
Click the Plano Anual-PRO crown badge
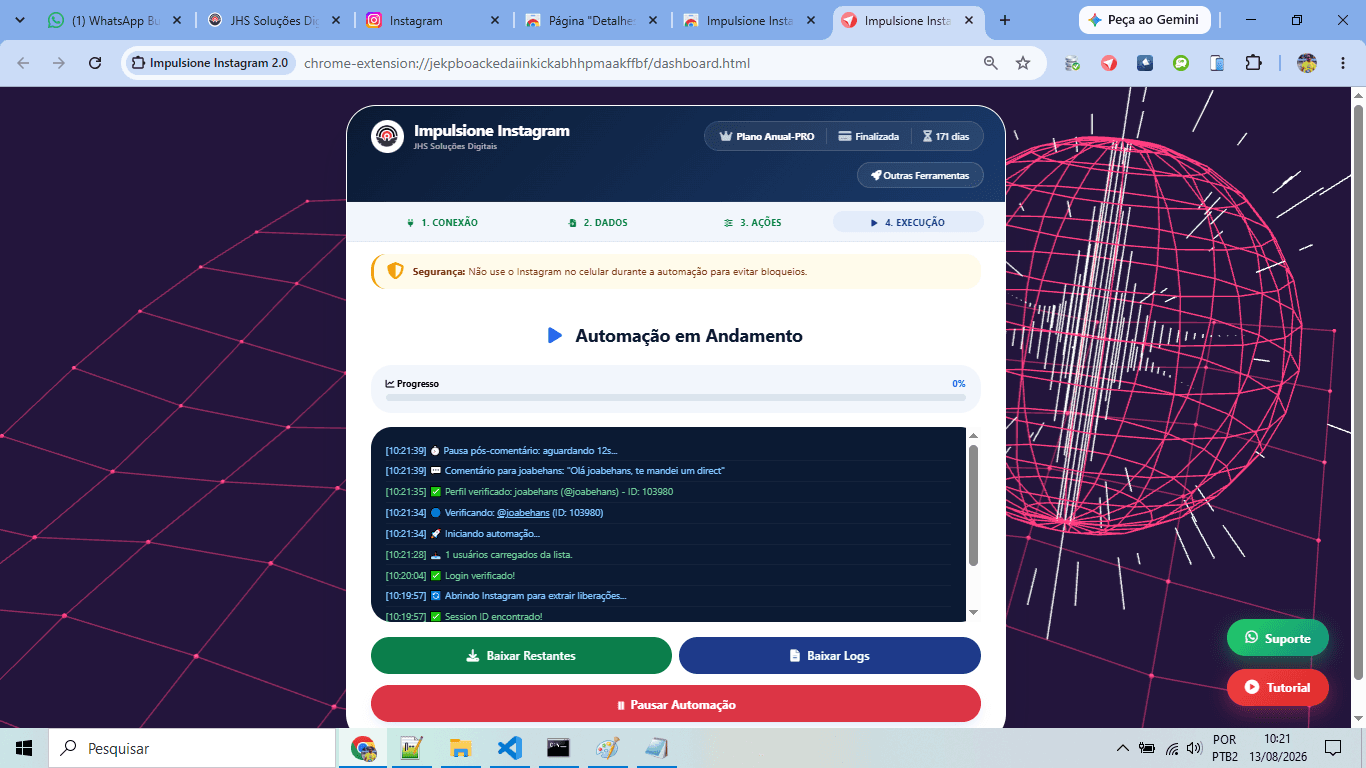[767, 136]
